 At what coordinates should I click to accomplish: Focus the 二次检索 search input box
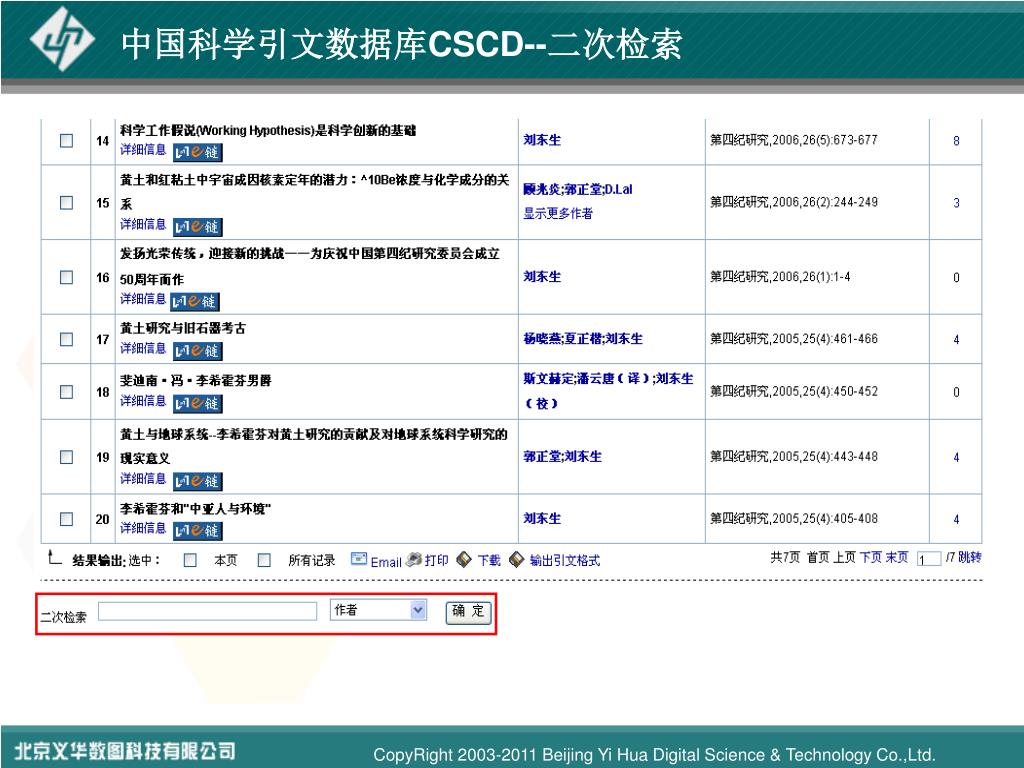(208, 611)
